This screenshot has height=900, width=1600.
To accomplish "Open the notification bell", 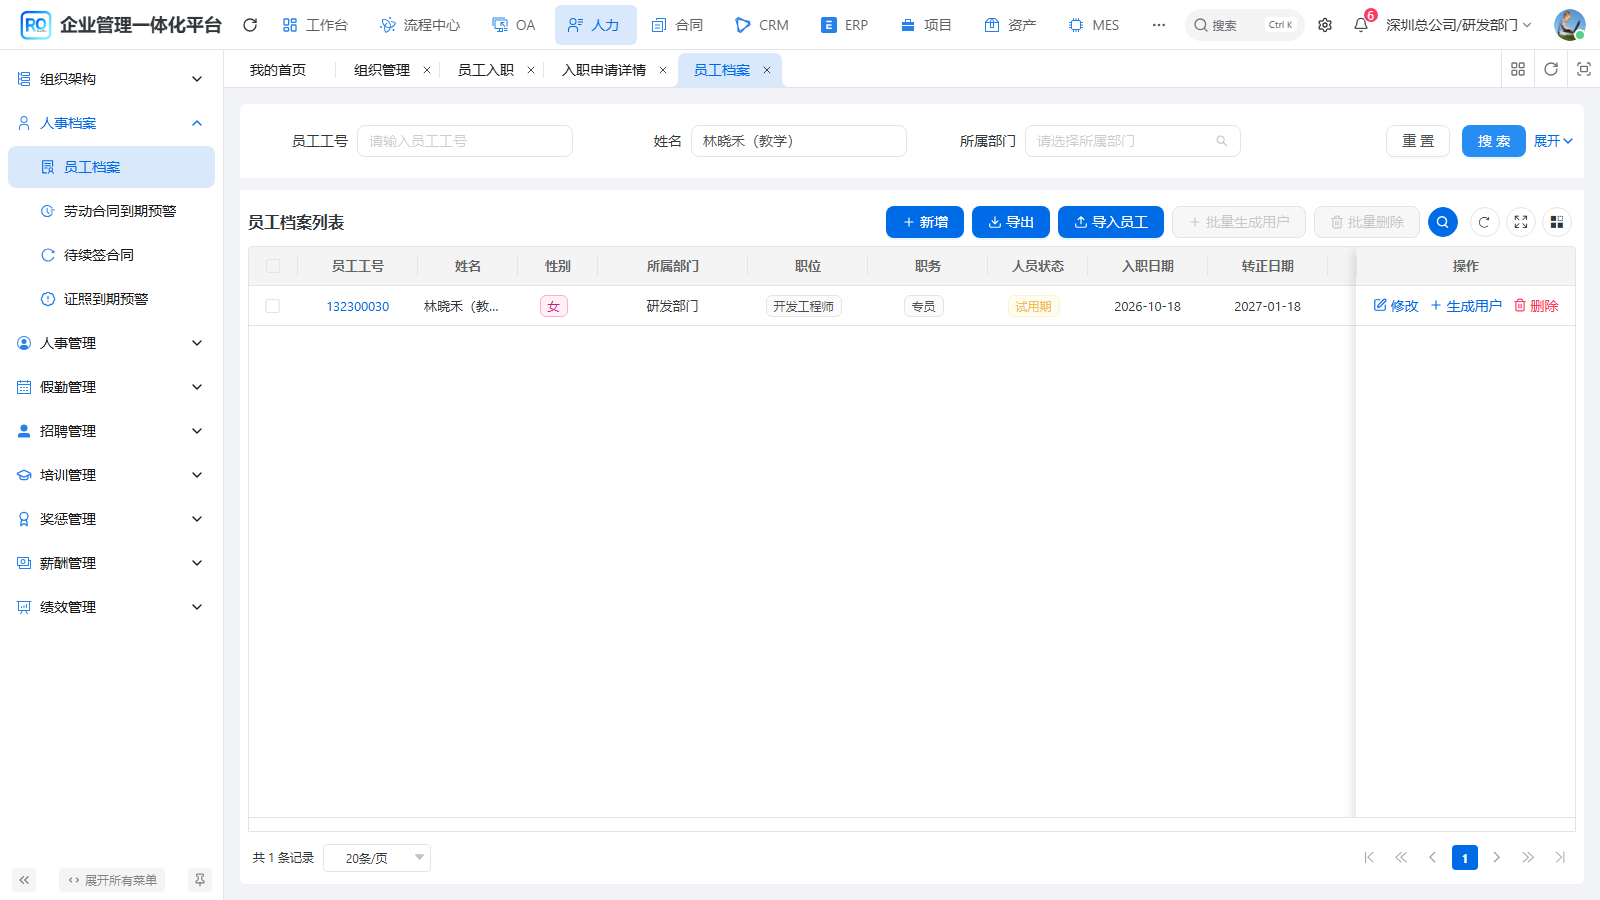I will (x=1361, y=25).
